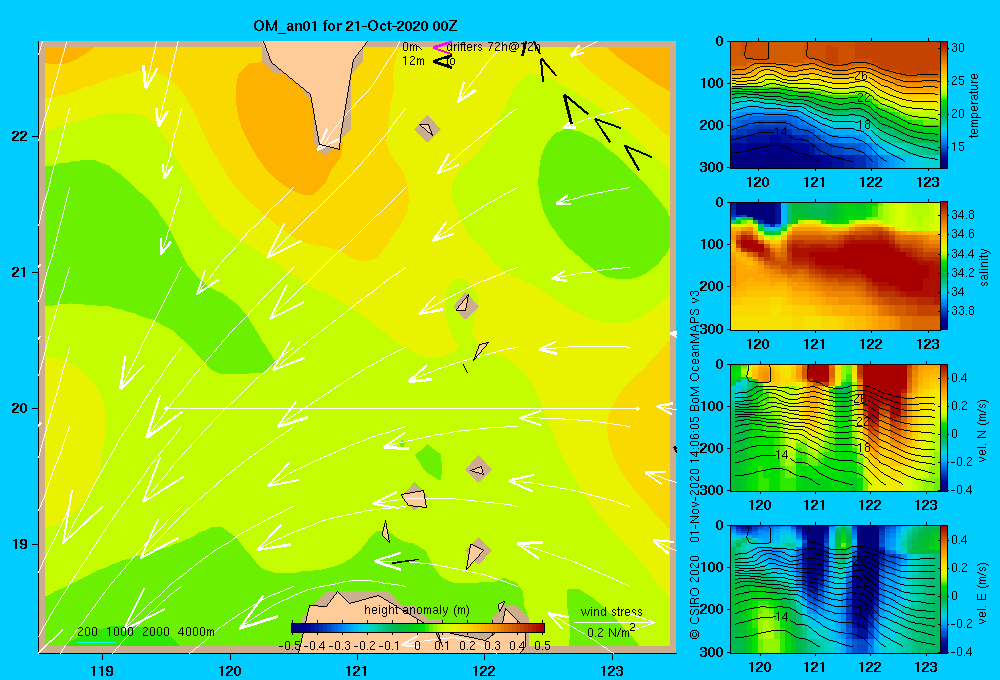Click the "height anomaly (m)" colorbar label
The width and height of the screenshot is (1000, 680).
click(x=416, y=610)
